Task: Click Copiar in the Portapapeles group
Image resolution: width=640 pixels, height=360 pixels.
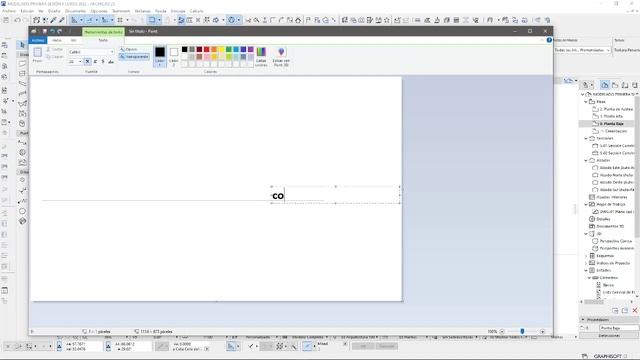Action: coord(55,57)
